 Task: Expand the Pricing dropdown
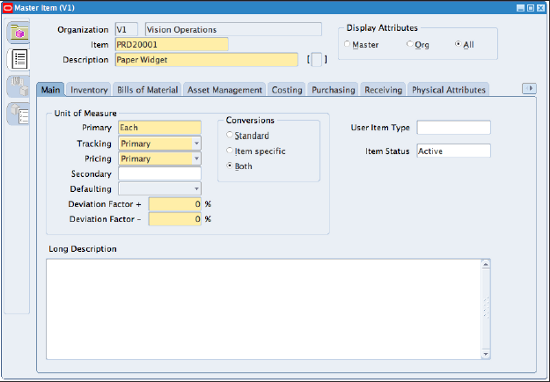196,159
